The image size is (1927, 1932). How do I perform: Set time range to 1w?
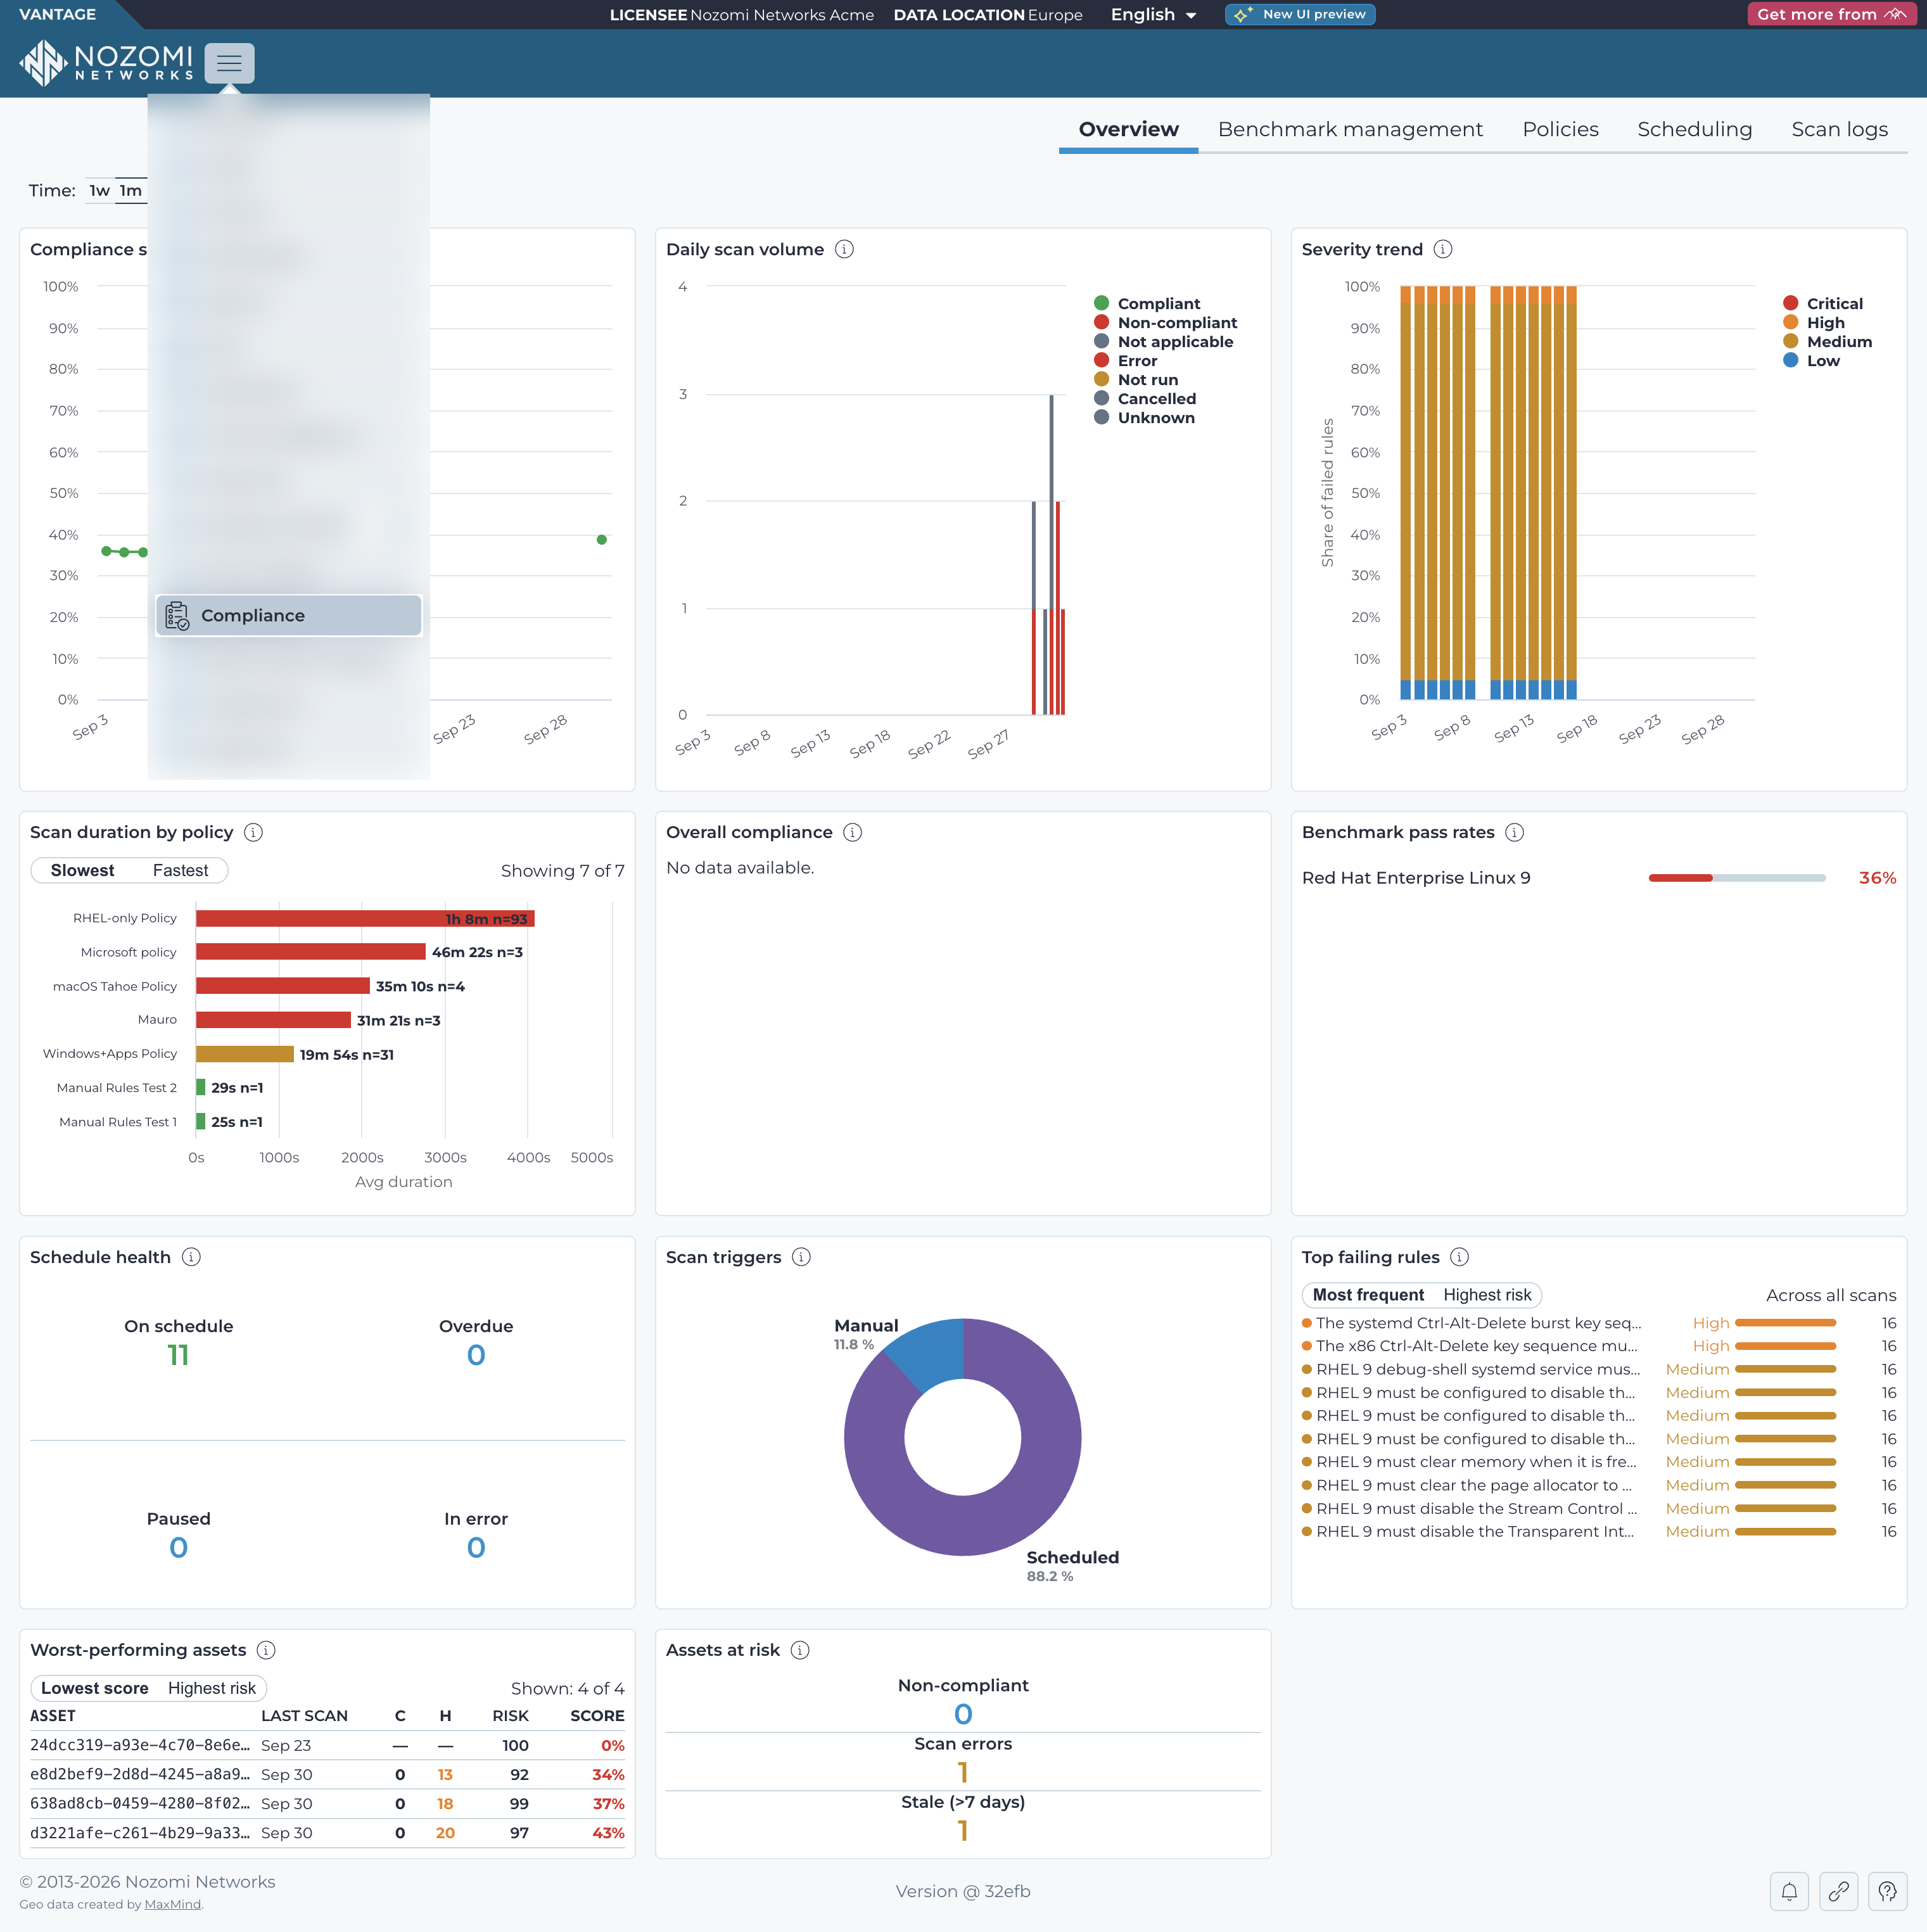tap(99, 190)
